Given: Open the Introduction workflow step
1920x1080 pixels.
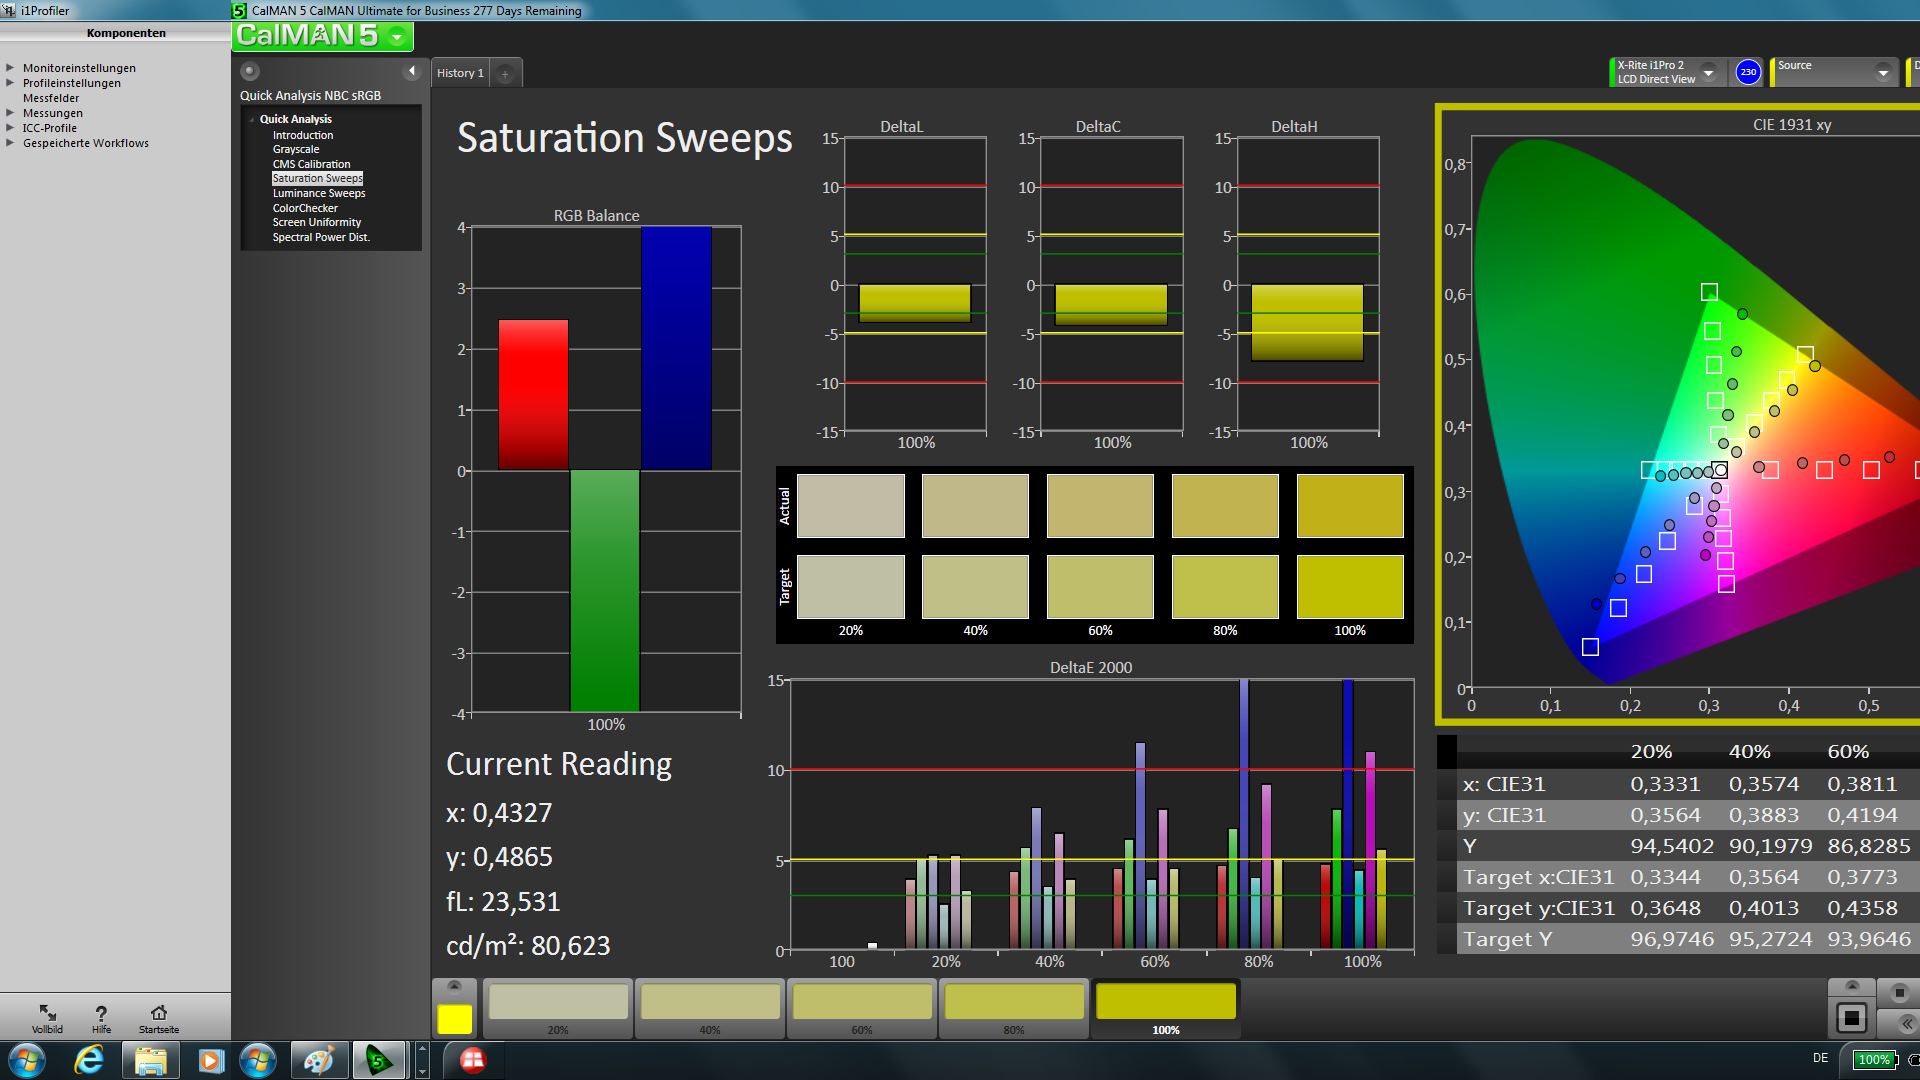Looking at the screenshot, I should pyautogui.click(x=303, y=135).
